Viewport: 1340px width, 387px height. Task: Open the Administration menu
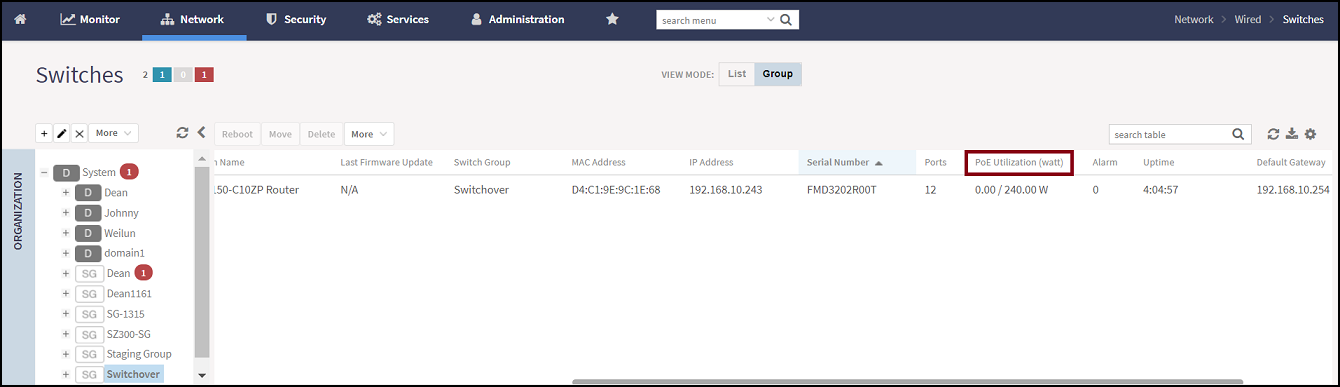[x=517, y=19]
